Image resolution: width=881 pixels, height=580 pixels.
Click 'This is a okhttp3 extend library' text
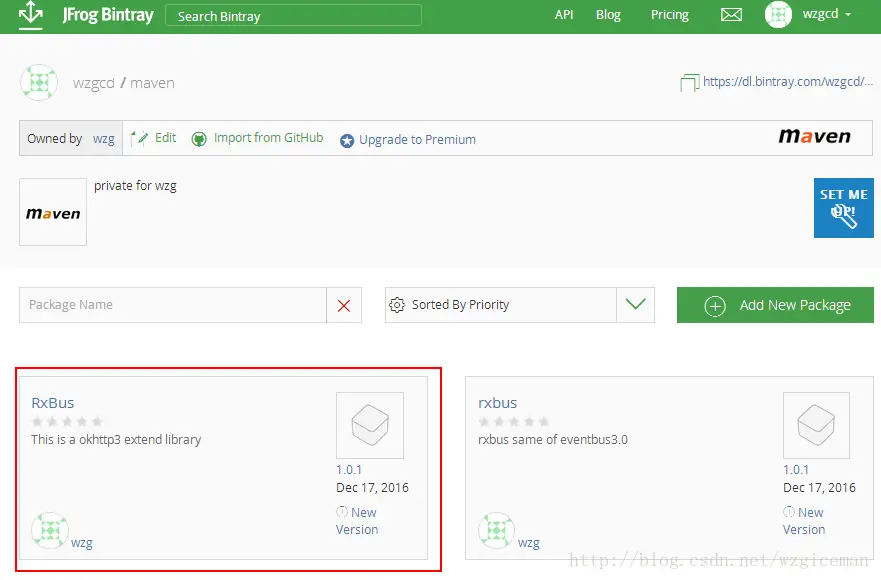(116, 439)
